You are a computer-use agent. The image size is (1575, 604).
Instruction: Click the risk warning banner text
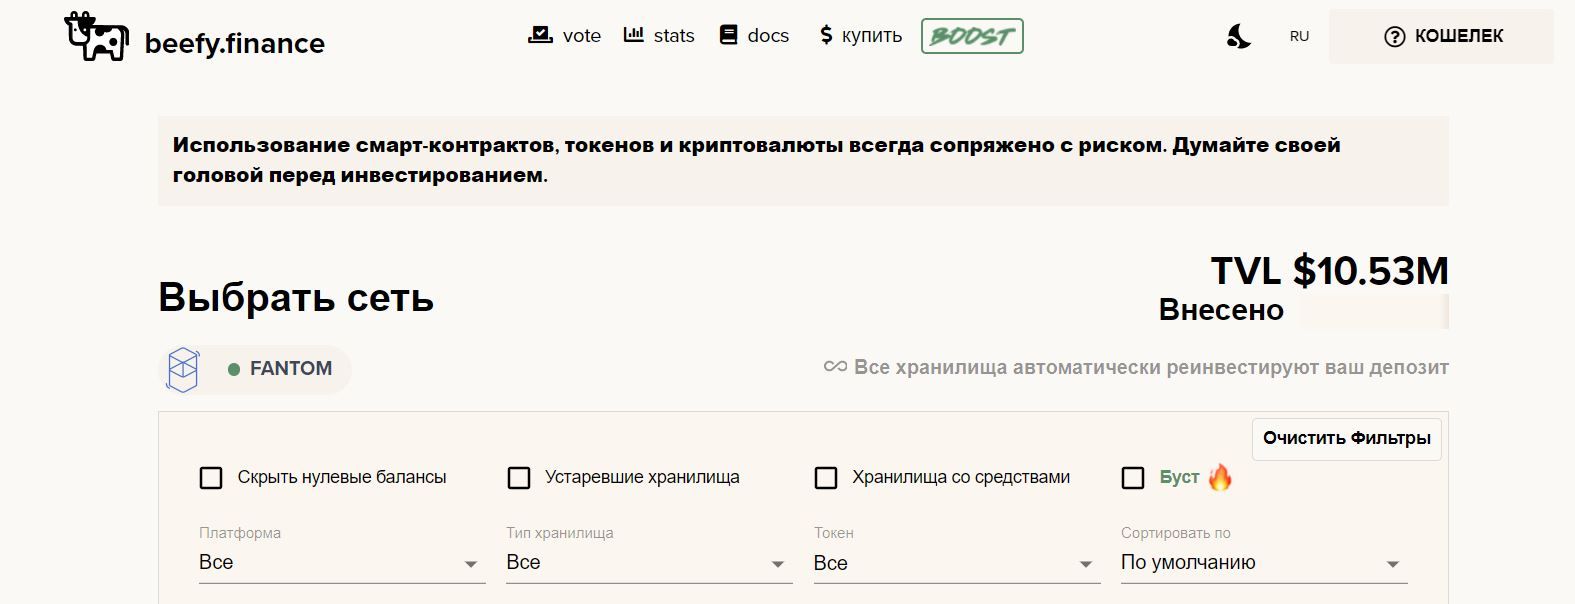click(x=756, y=160)
